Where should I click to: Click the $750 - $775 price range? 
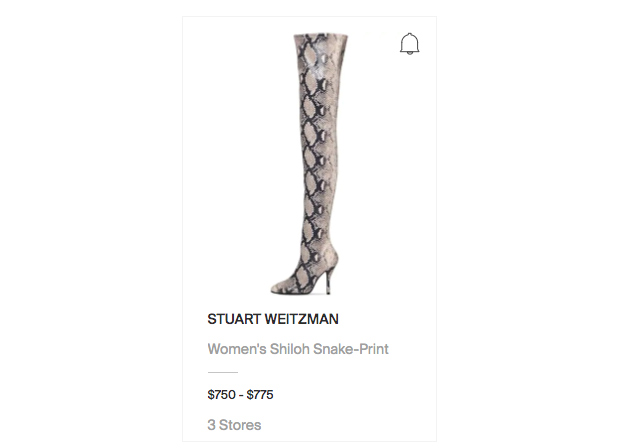click(x=240, y=394)
